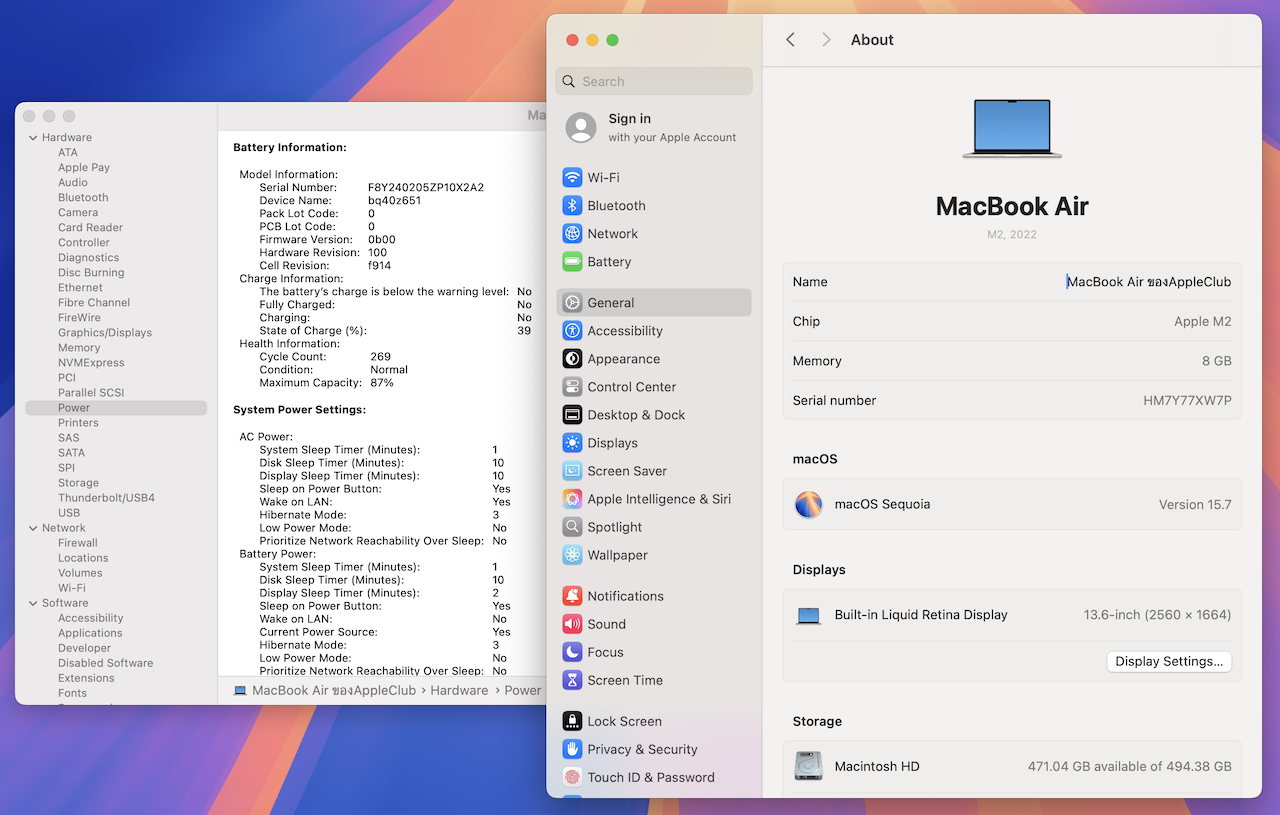
Task: Click the Memory 8 GB value
Action: (1217, 361)
